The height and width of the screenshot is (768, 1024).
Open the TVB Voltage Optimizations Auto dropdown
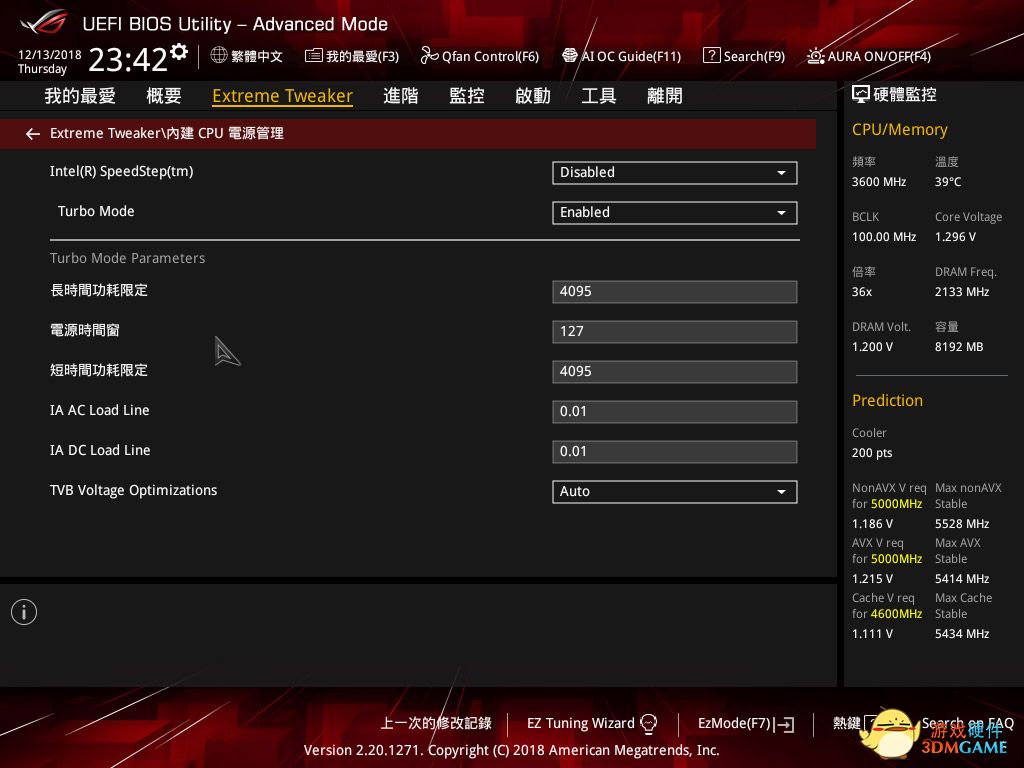click(675, 492)
